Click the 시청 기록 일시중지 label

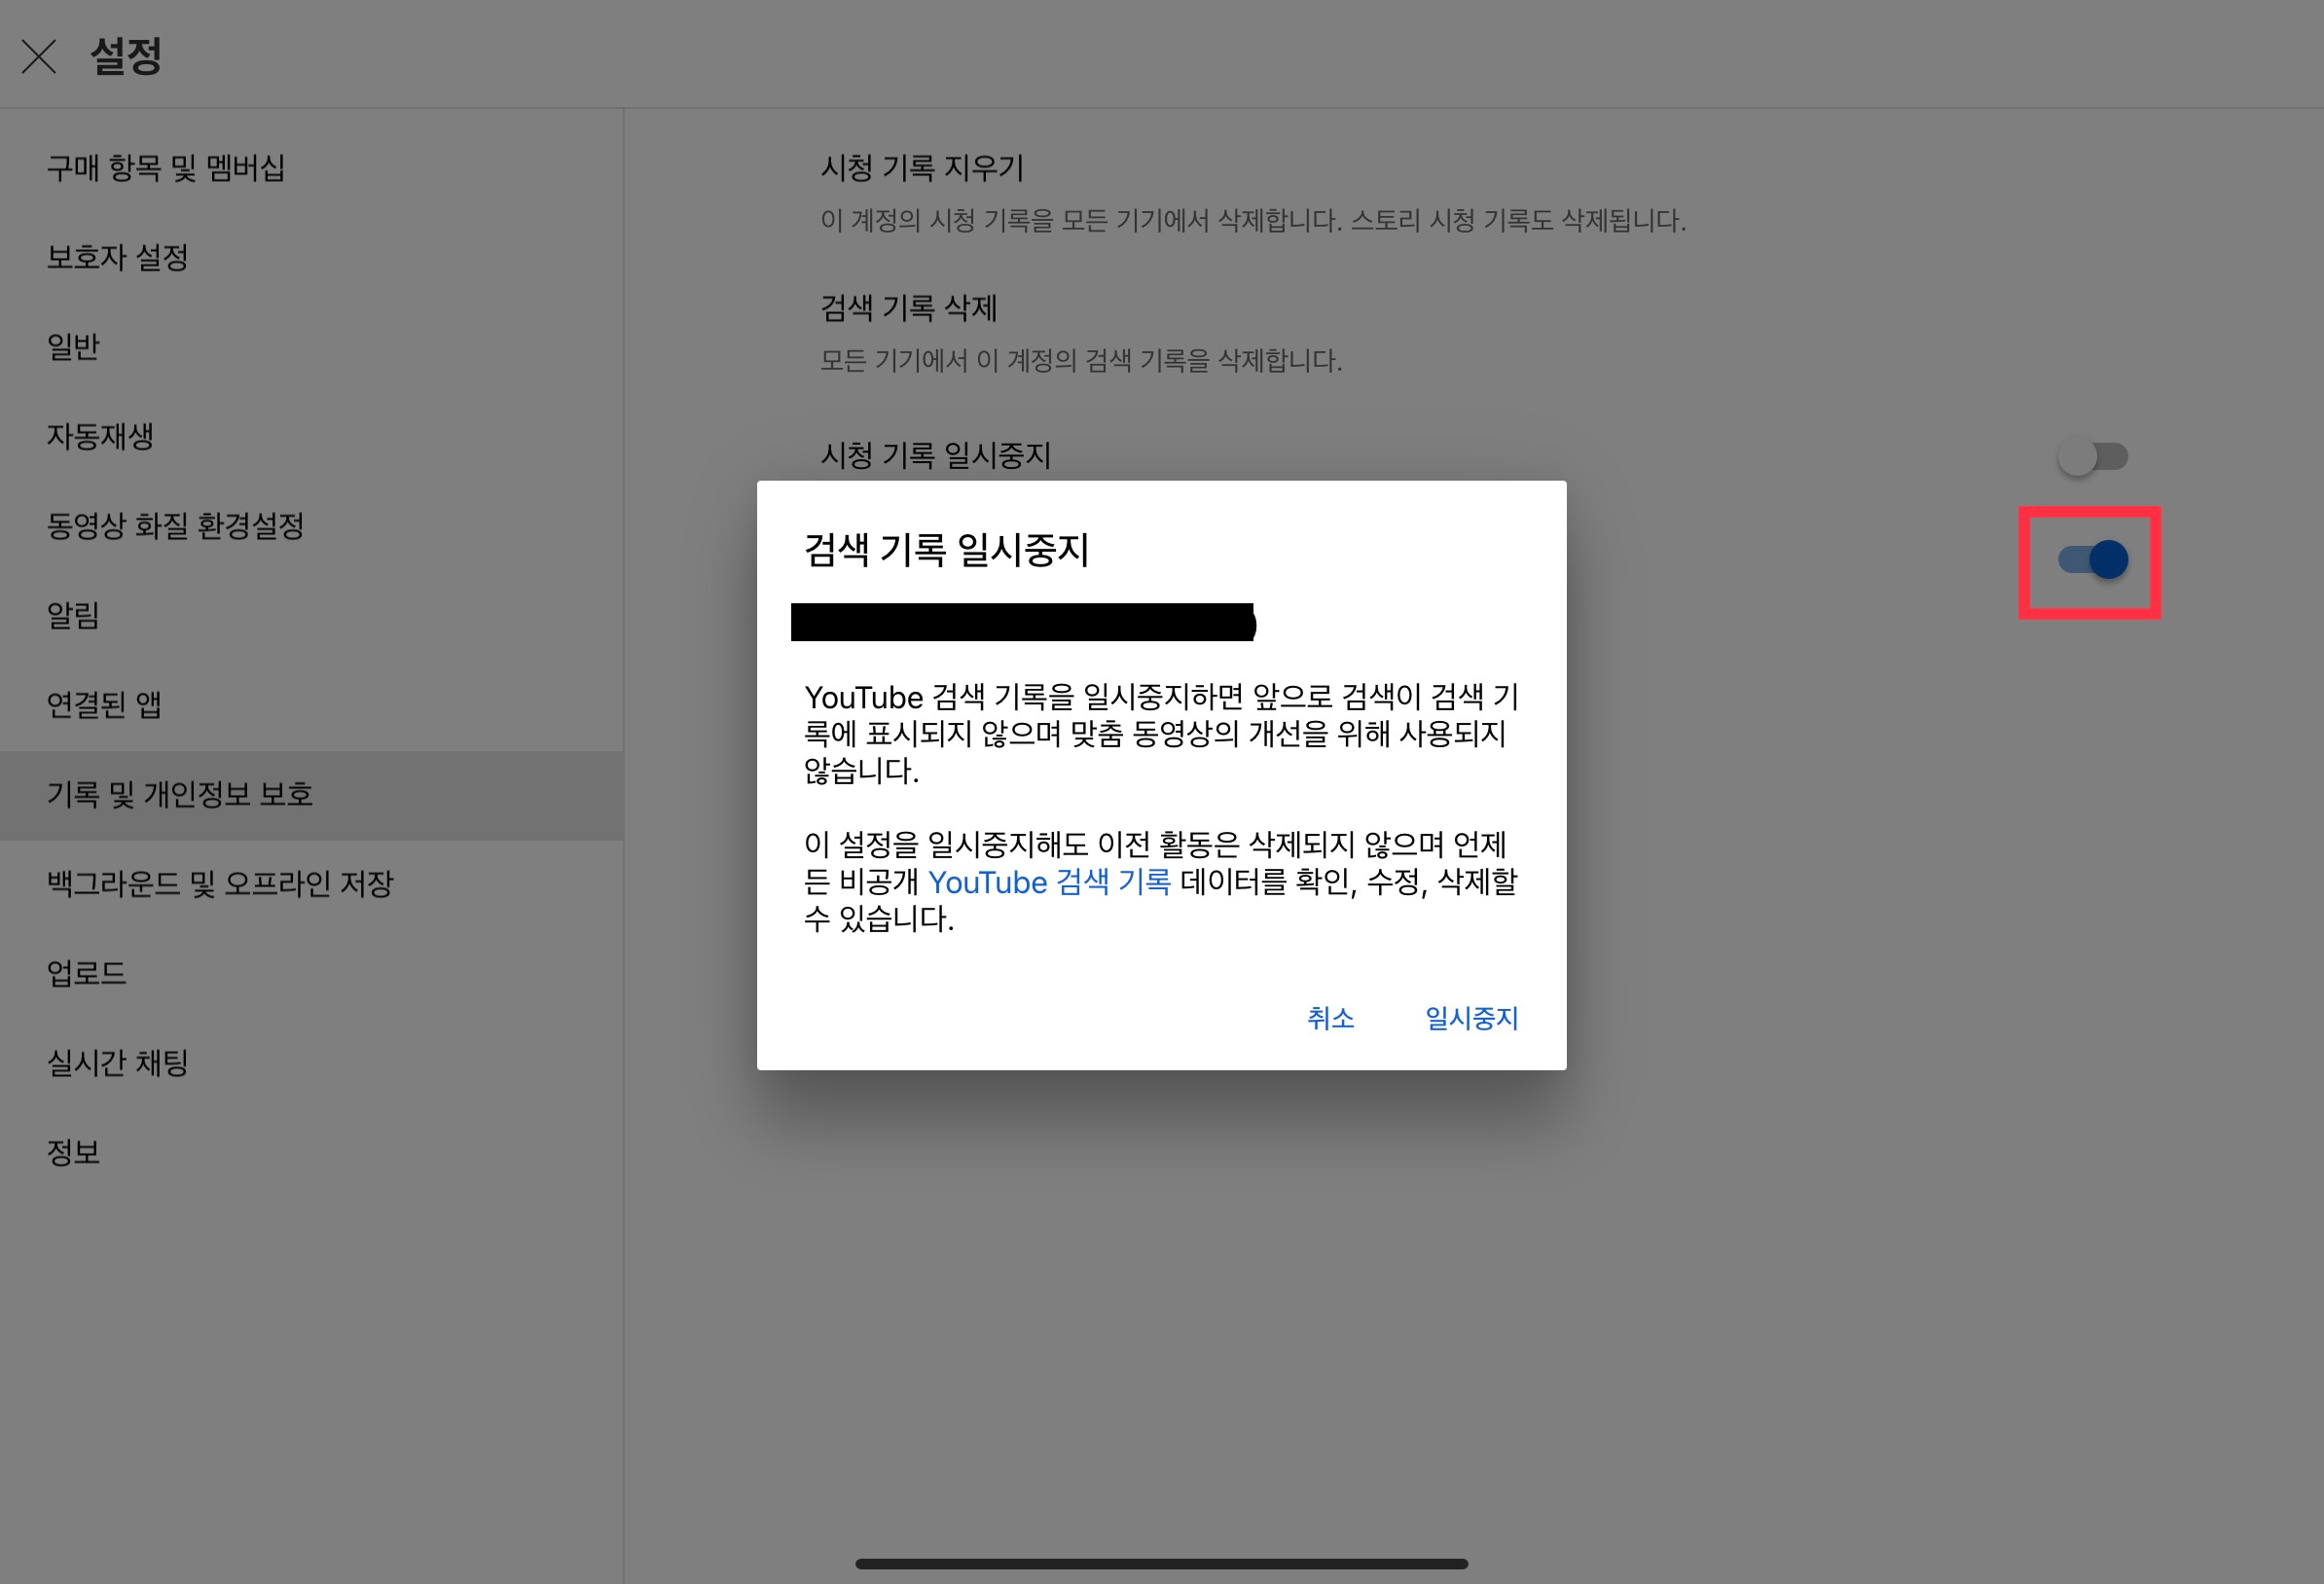936,456
